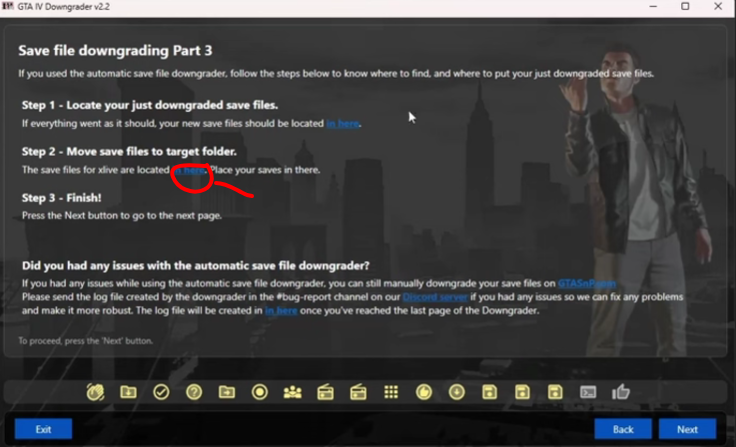736x447 pixels.
Task: Select the folder with down arrow icon
Action: click(x=128, y=392)
